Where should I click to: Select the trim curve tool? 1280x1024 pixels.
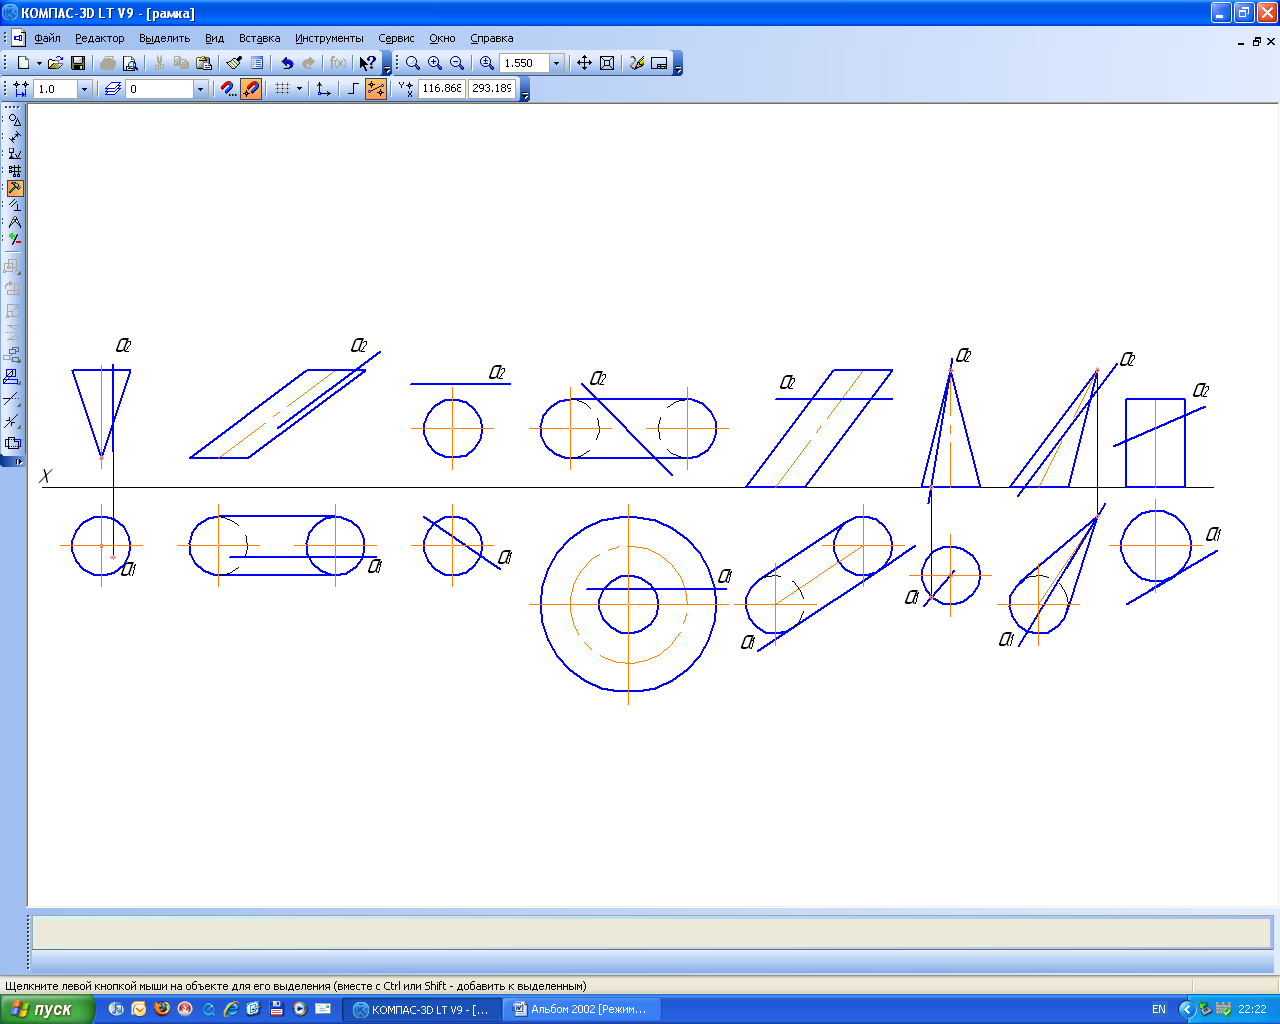coord(12,399)
